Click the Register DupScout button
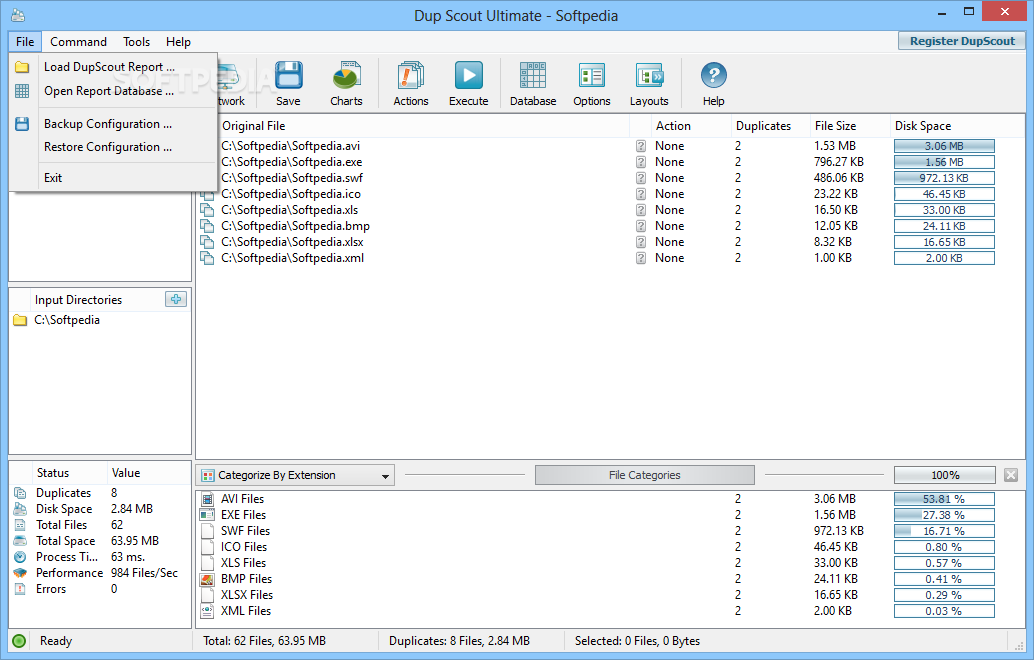 coord(962,41)
